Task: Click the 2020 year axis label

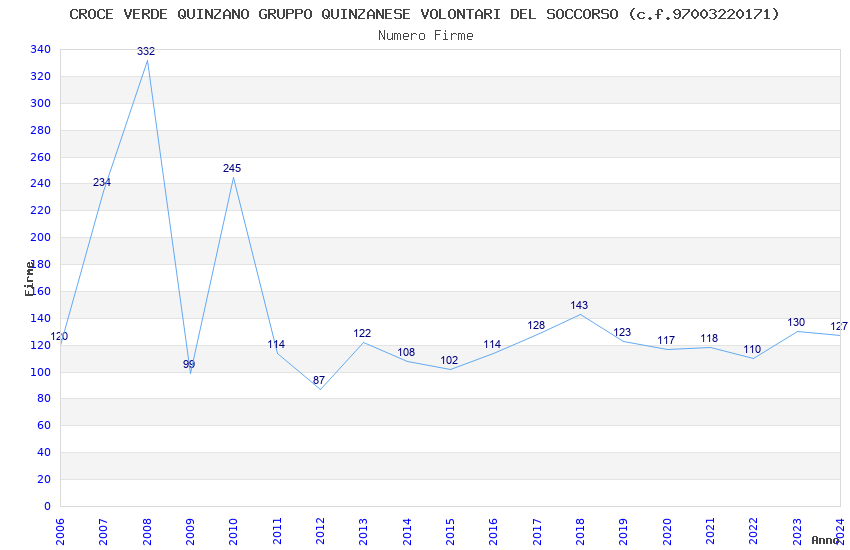Action: (x=667, y=531)
